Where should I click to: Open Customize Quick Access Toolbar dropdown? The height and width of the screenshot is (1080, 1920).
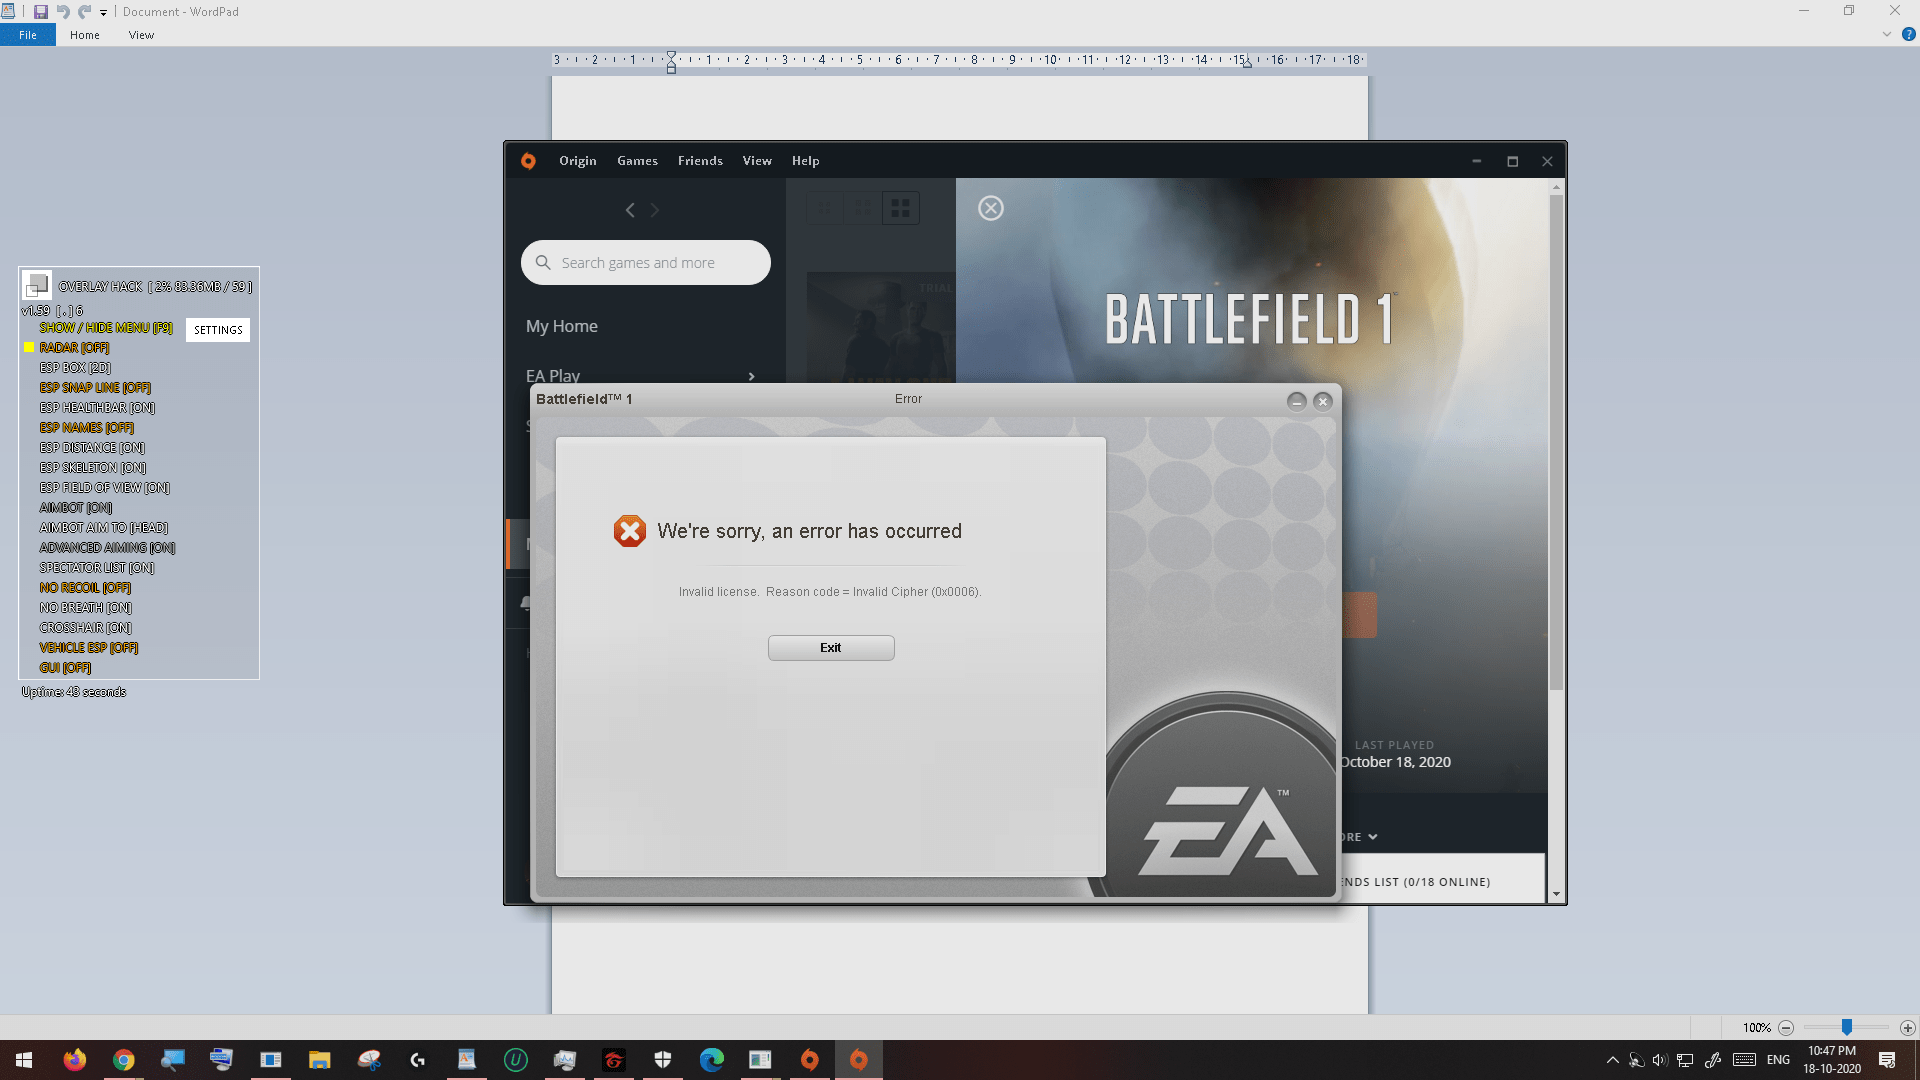pyautogui.click(x=103, y=13)
